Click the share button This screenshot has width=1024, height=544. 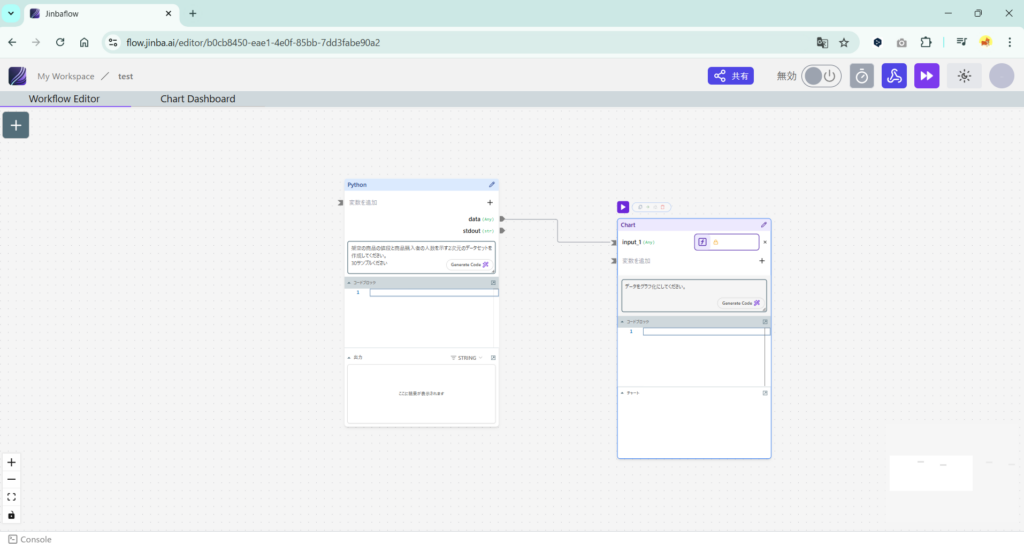coord(731,76)
